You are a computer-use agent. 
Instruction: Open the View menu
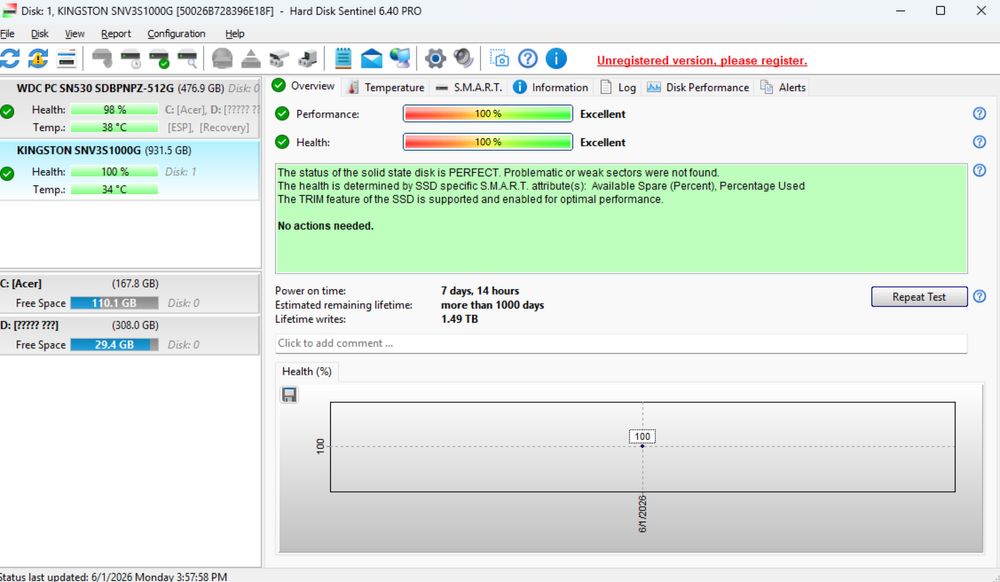tap(74, 34)
